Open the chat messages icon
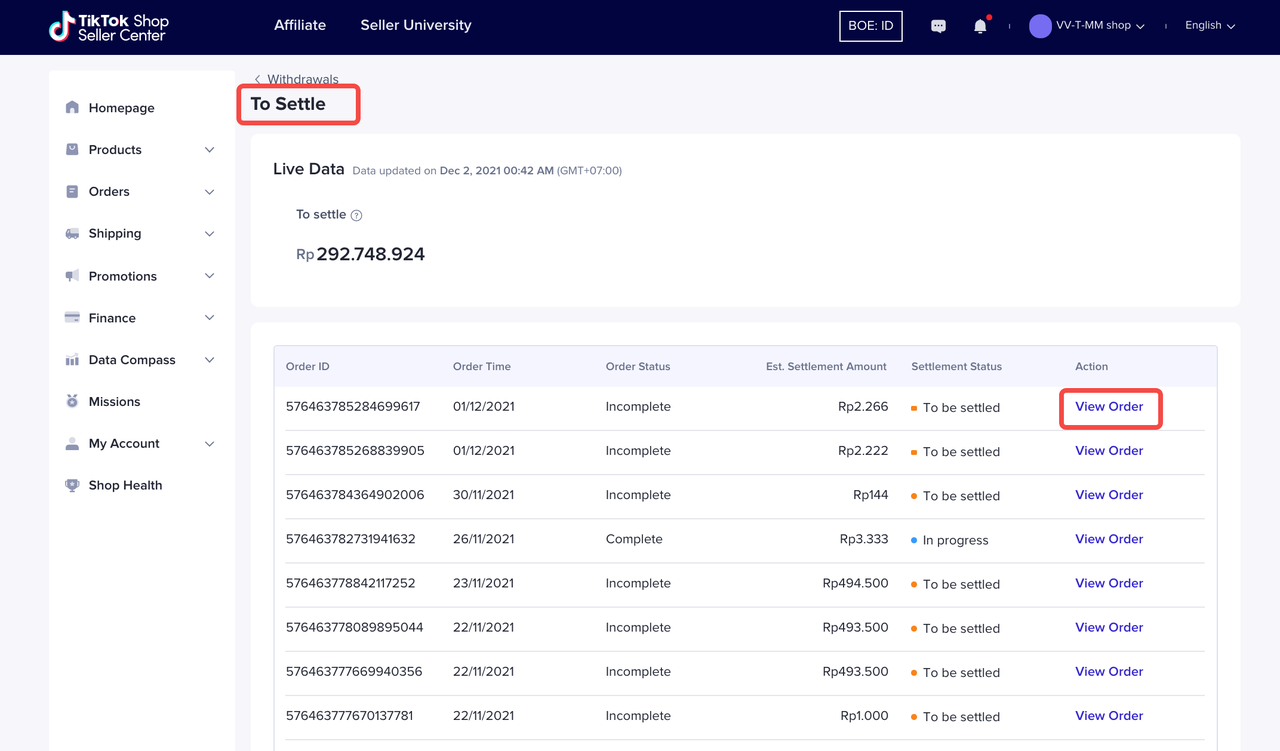 click(x=938, y=27)
